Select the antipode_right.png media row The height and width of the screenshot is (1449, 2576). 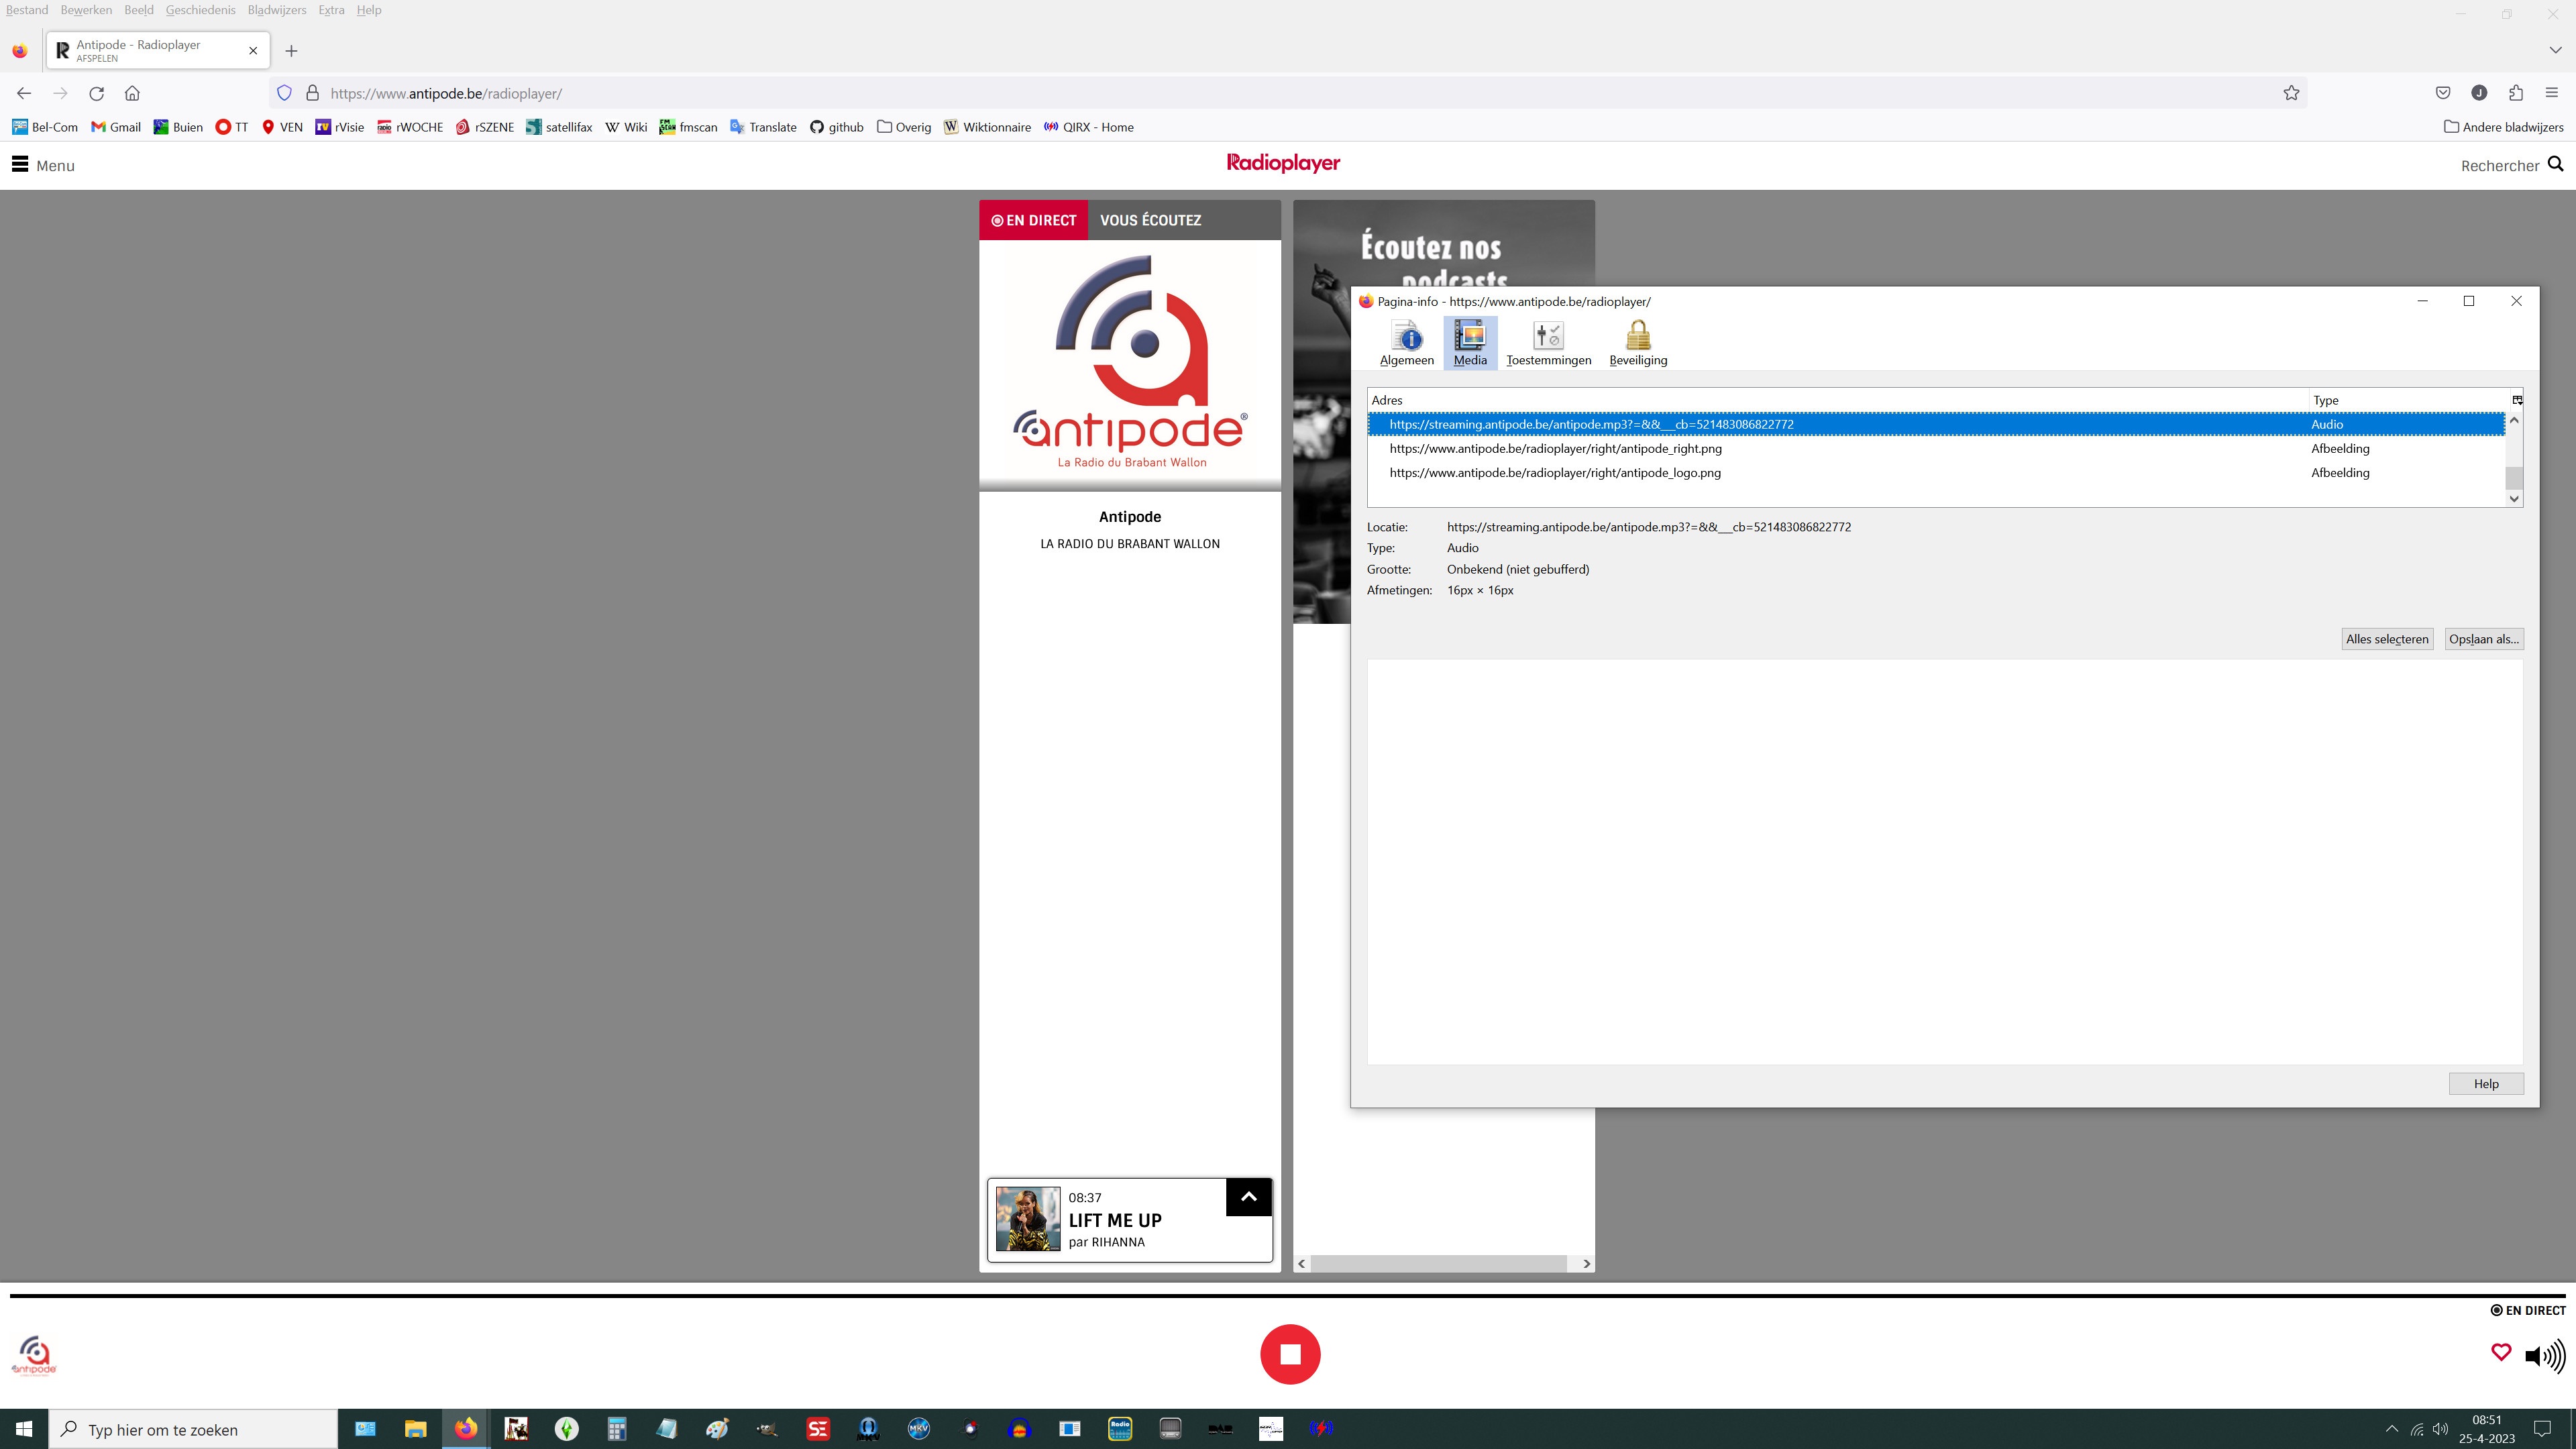coord(1935,449)
